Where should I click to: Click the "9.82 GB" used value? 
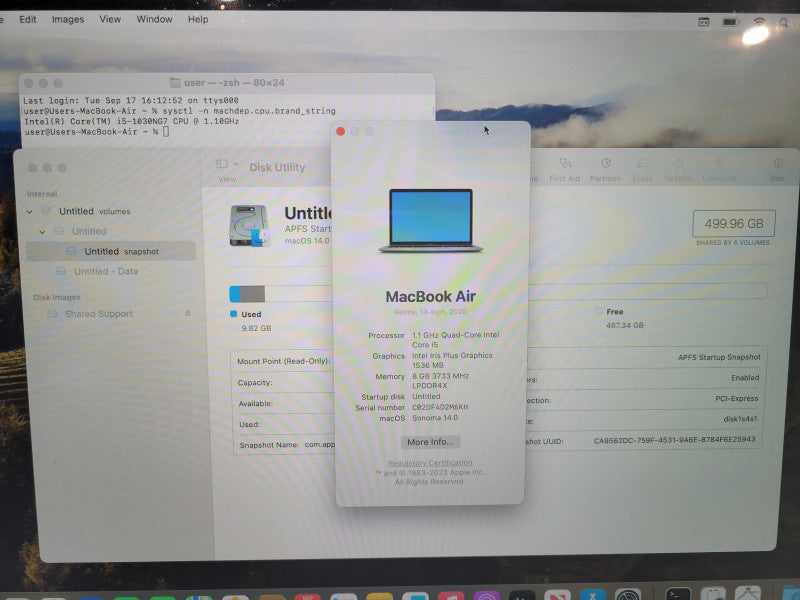coord(257,328)
